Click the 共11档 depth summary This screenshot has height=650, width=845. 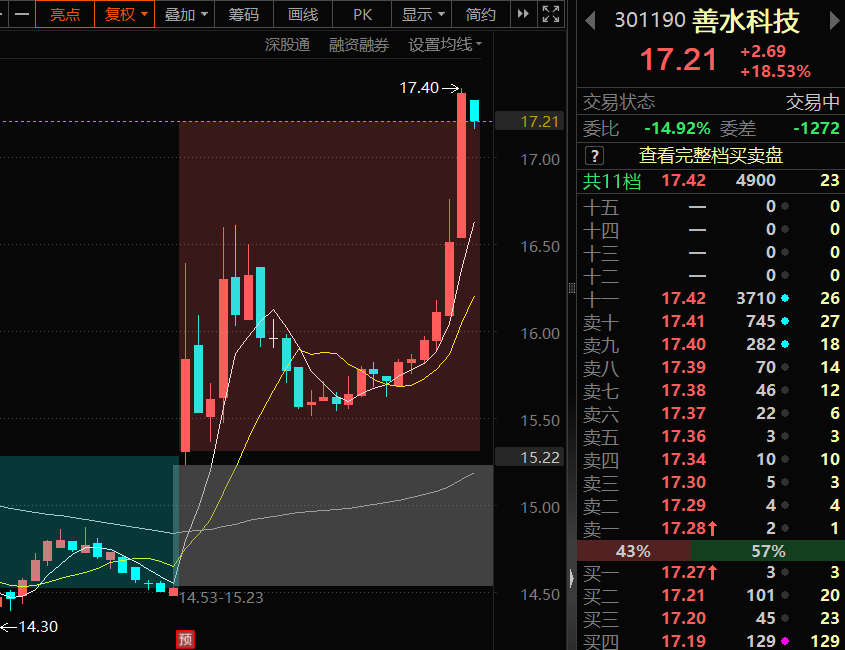click(612, 181)
